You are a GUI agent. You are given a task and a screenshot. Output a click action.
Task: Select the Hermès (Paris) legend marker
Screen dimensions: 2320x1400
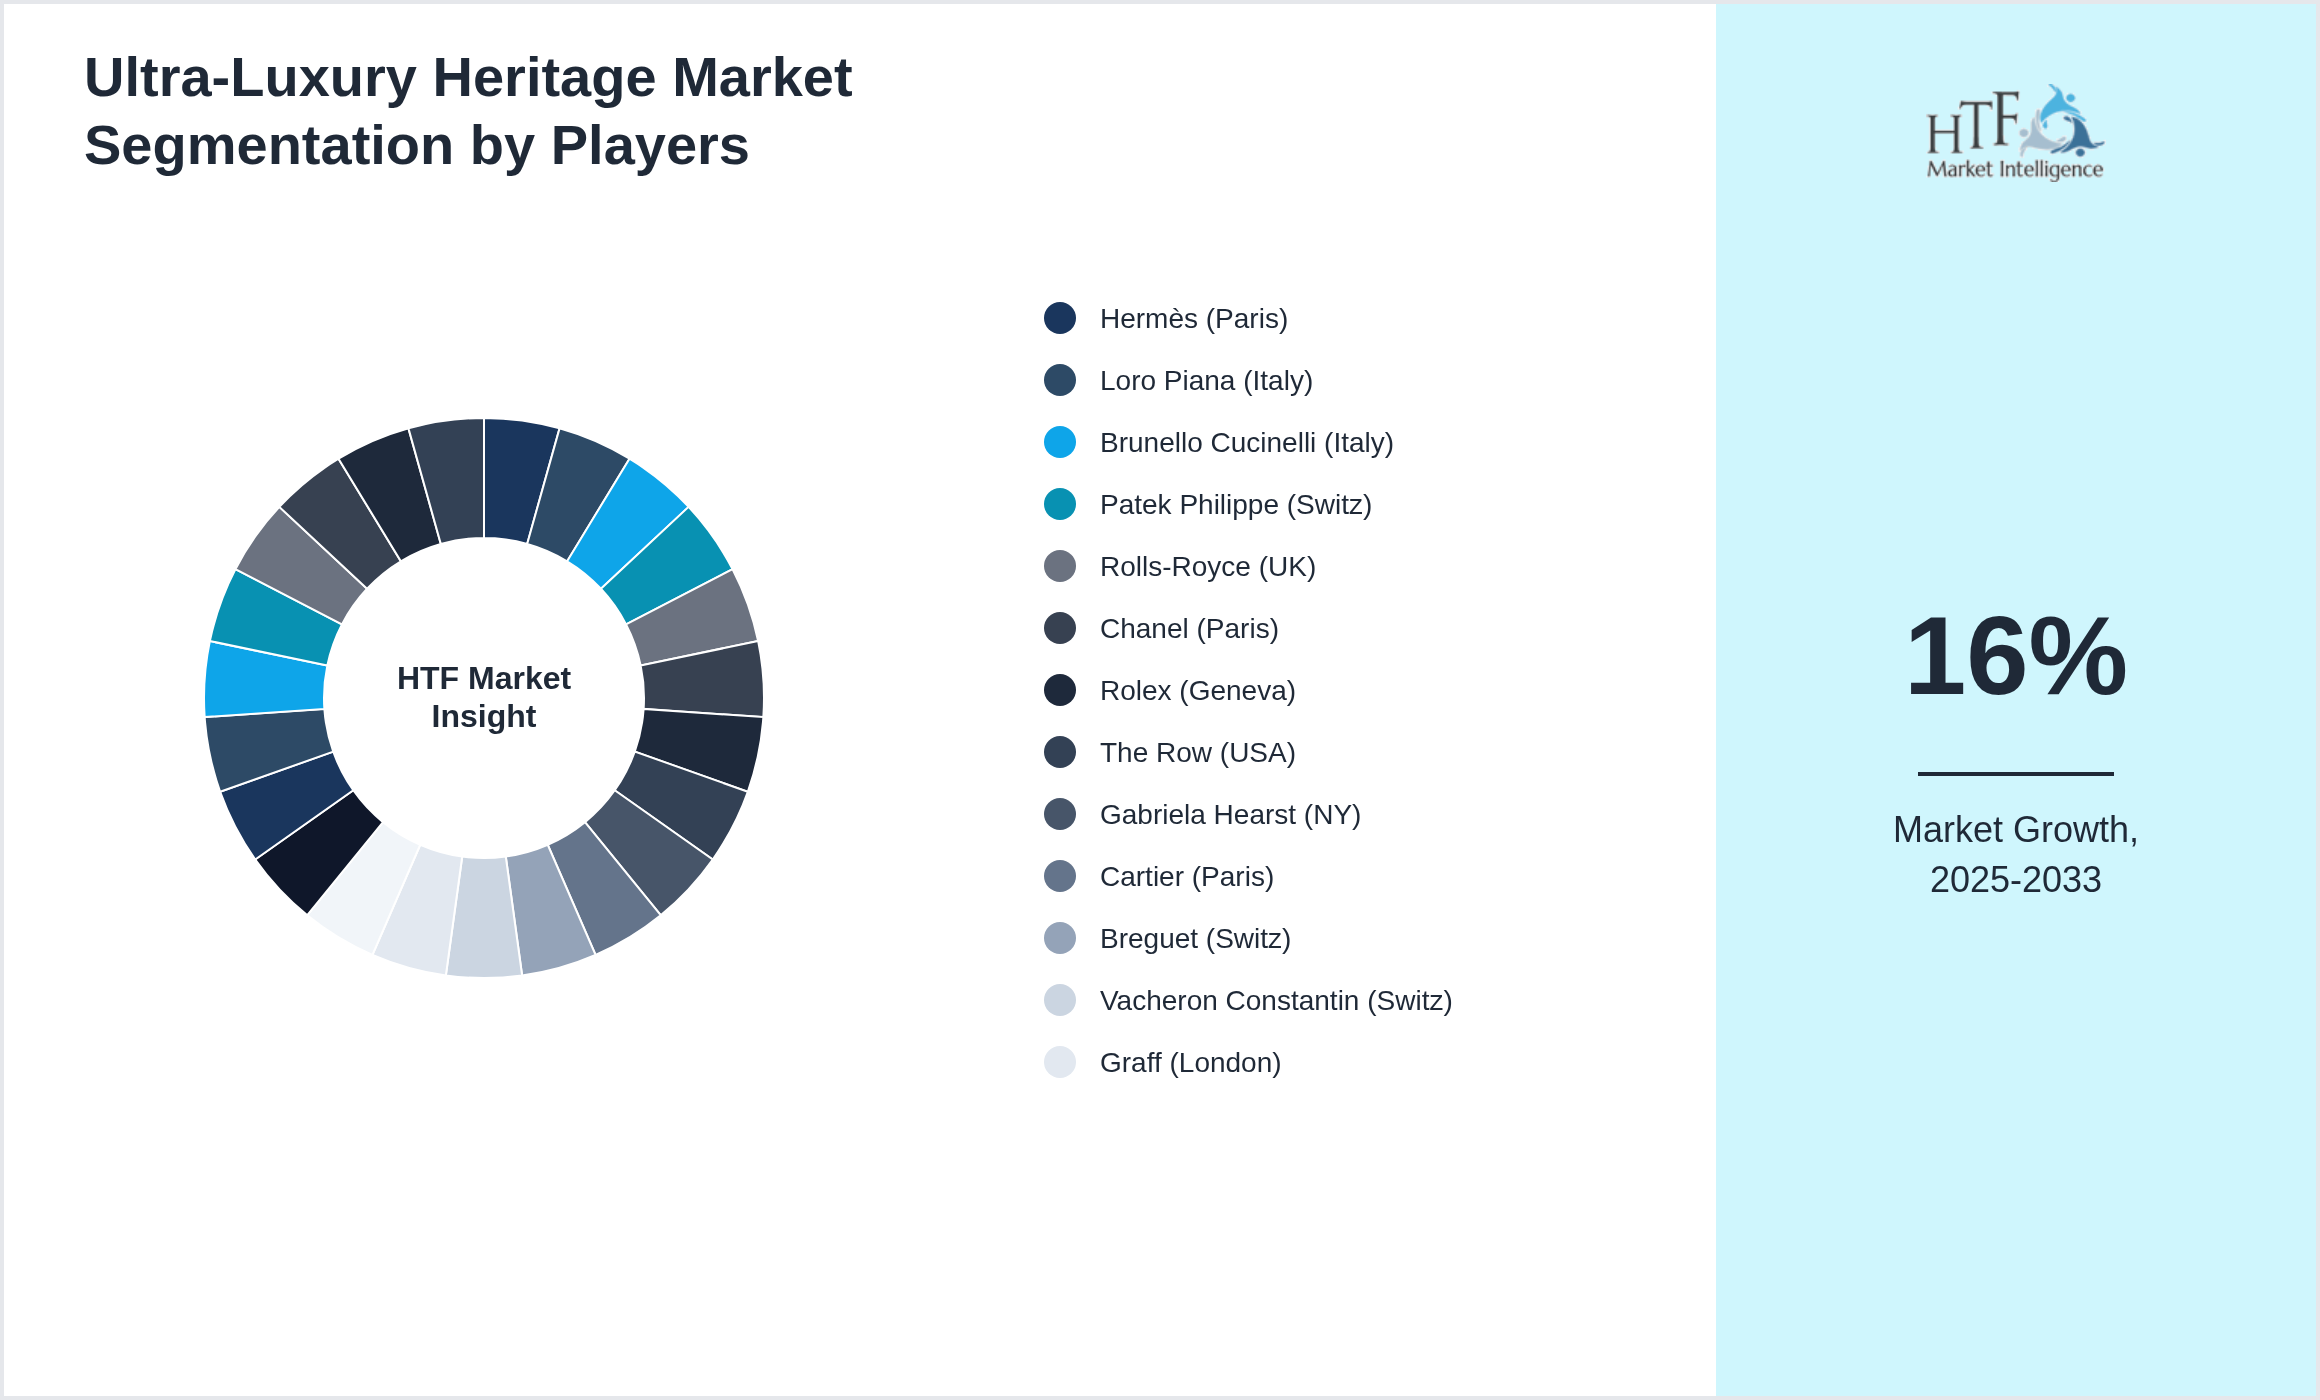1058,318
